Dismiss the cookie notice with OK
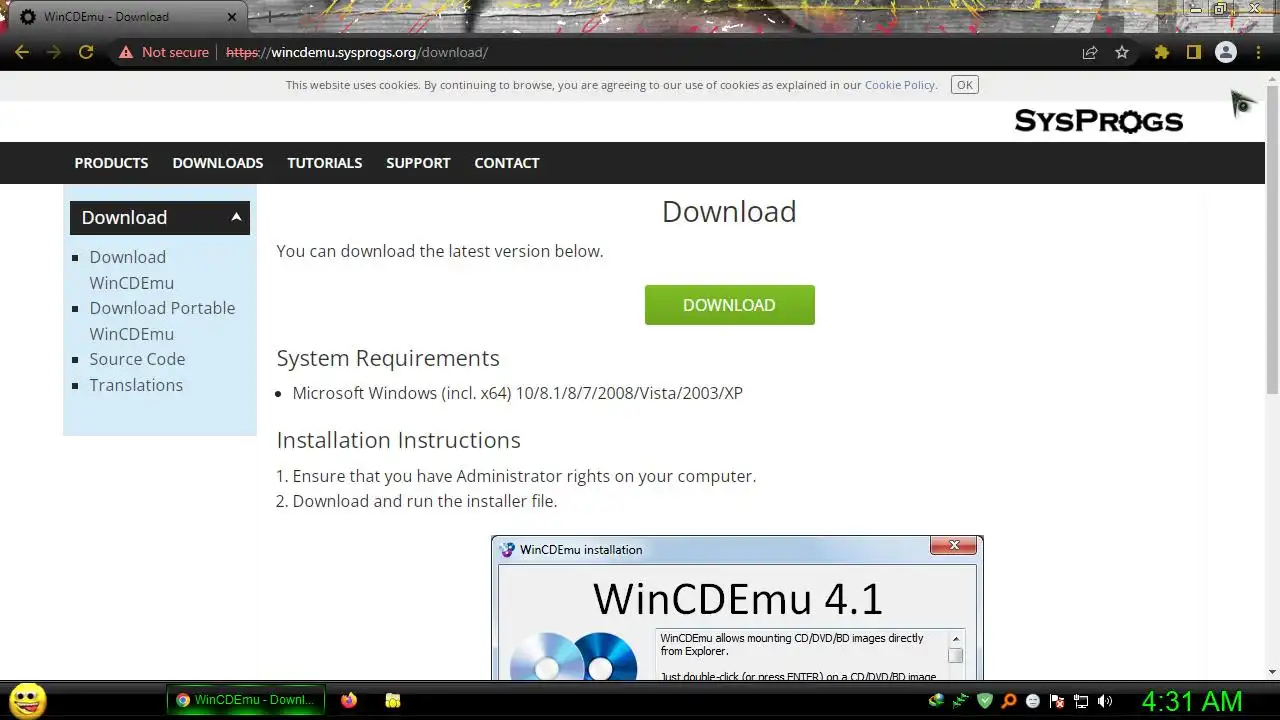Viewport: 1280px width, 720px height. [965, 85]
